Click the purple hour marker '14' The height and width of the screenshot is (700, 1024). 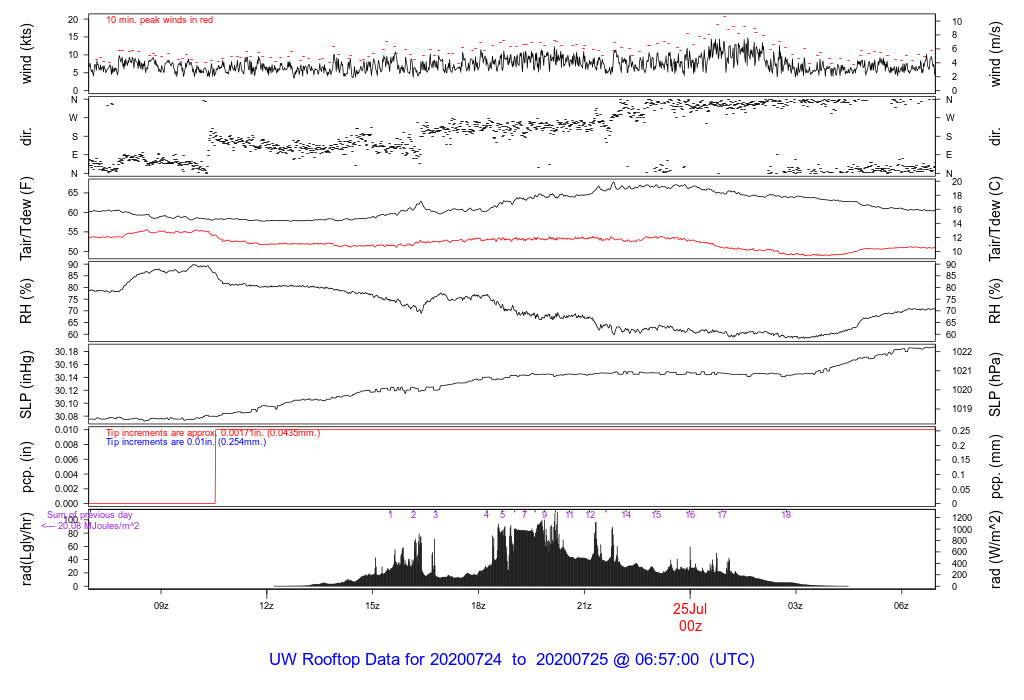[x=626, y=515]
